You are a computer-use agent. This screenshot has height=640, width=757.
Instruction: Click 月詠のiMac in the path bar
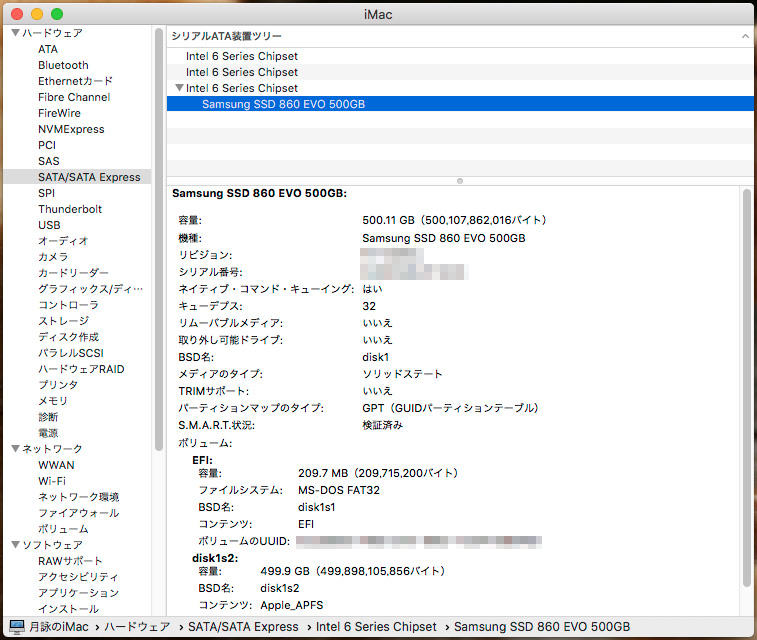[x=58, y=626]
